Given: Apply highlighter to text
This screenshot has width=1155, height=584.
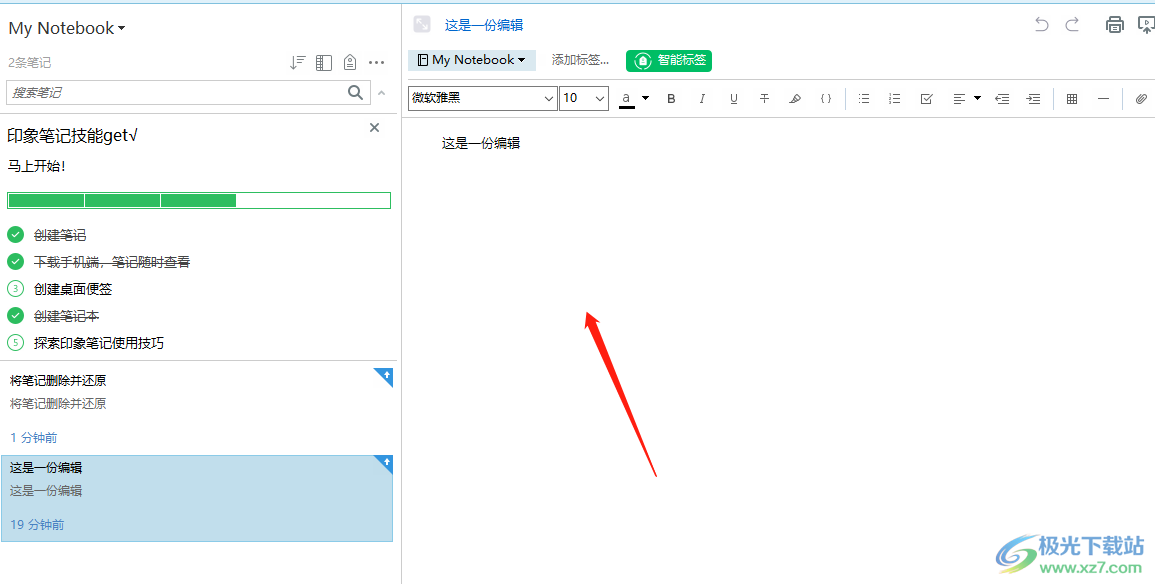Looking at the screenshot, I should pyautogui.click(x=795, y=99).
